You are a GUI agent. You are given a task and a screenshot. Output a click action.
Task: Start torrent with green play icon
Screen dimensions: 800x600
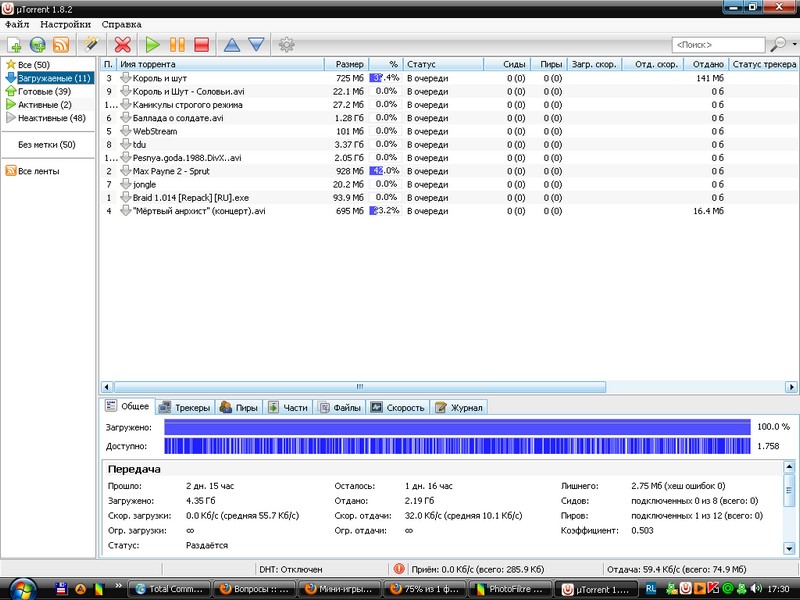pos(152,45)
